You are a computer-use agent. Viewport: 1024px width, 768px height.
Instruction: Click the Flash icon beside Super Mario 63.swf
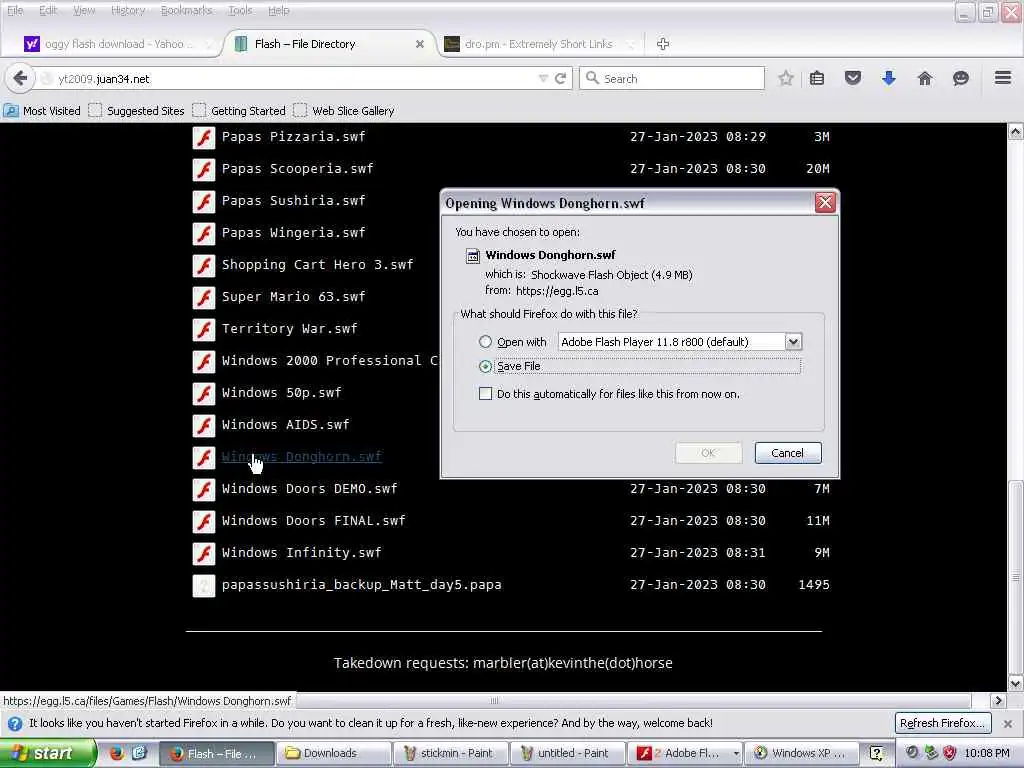(x=204, y=297)
